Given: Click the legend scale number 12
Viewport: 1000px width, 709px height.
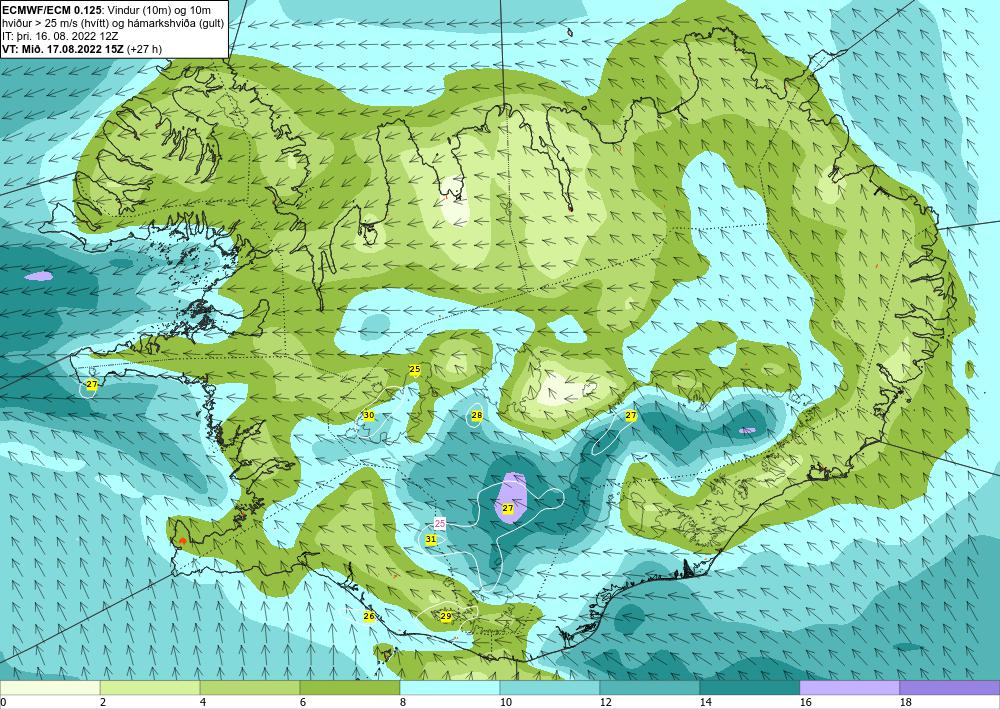Looking at the screenshot, I should pyautogui.click(x=606, y=703).
